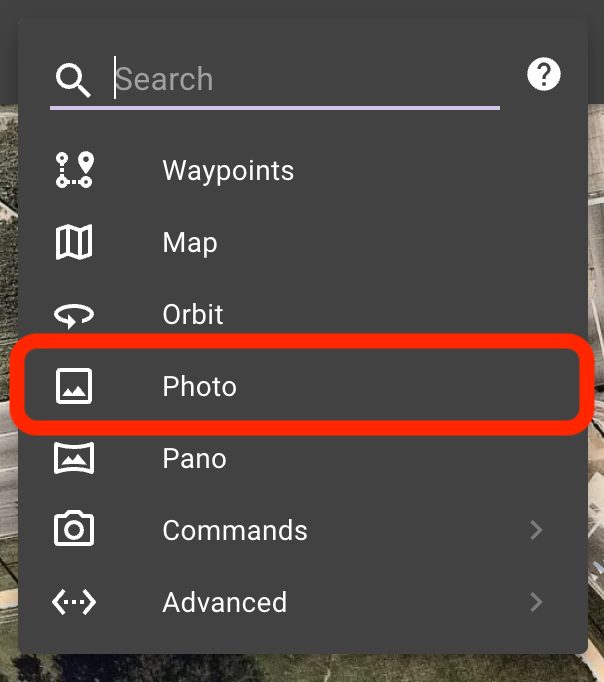The height and width of the screenshot is (682, 604).
Task: Choose the Map menu entry
Action: [302, 242]
